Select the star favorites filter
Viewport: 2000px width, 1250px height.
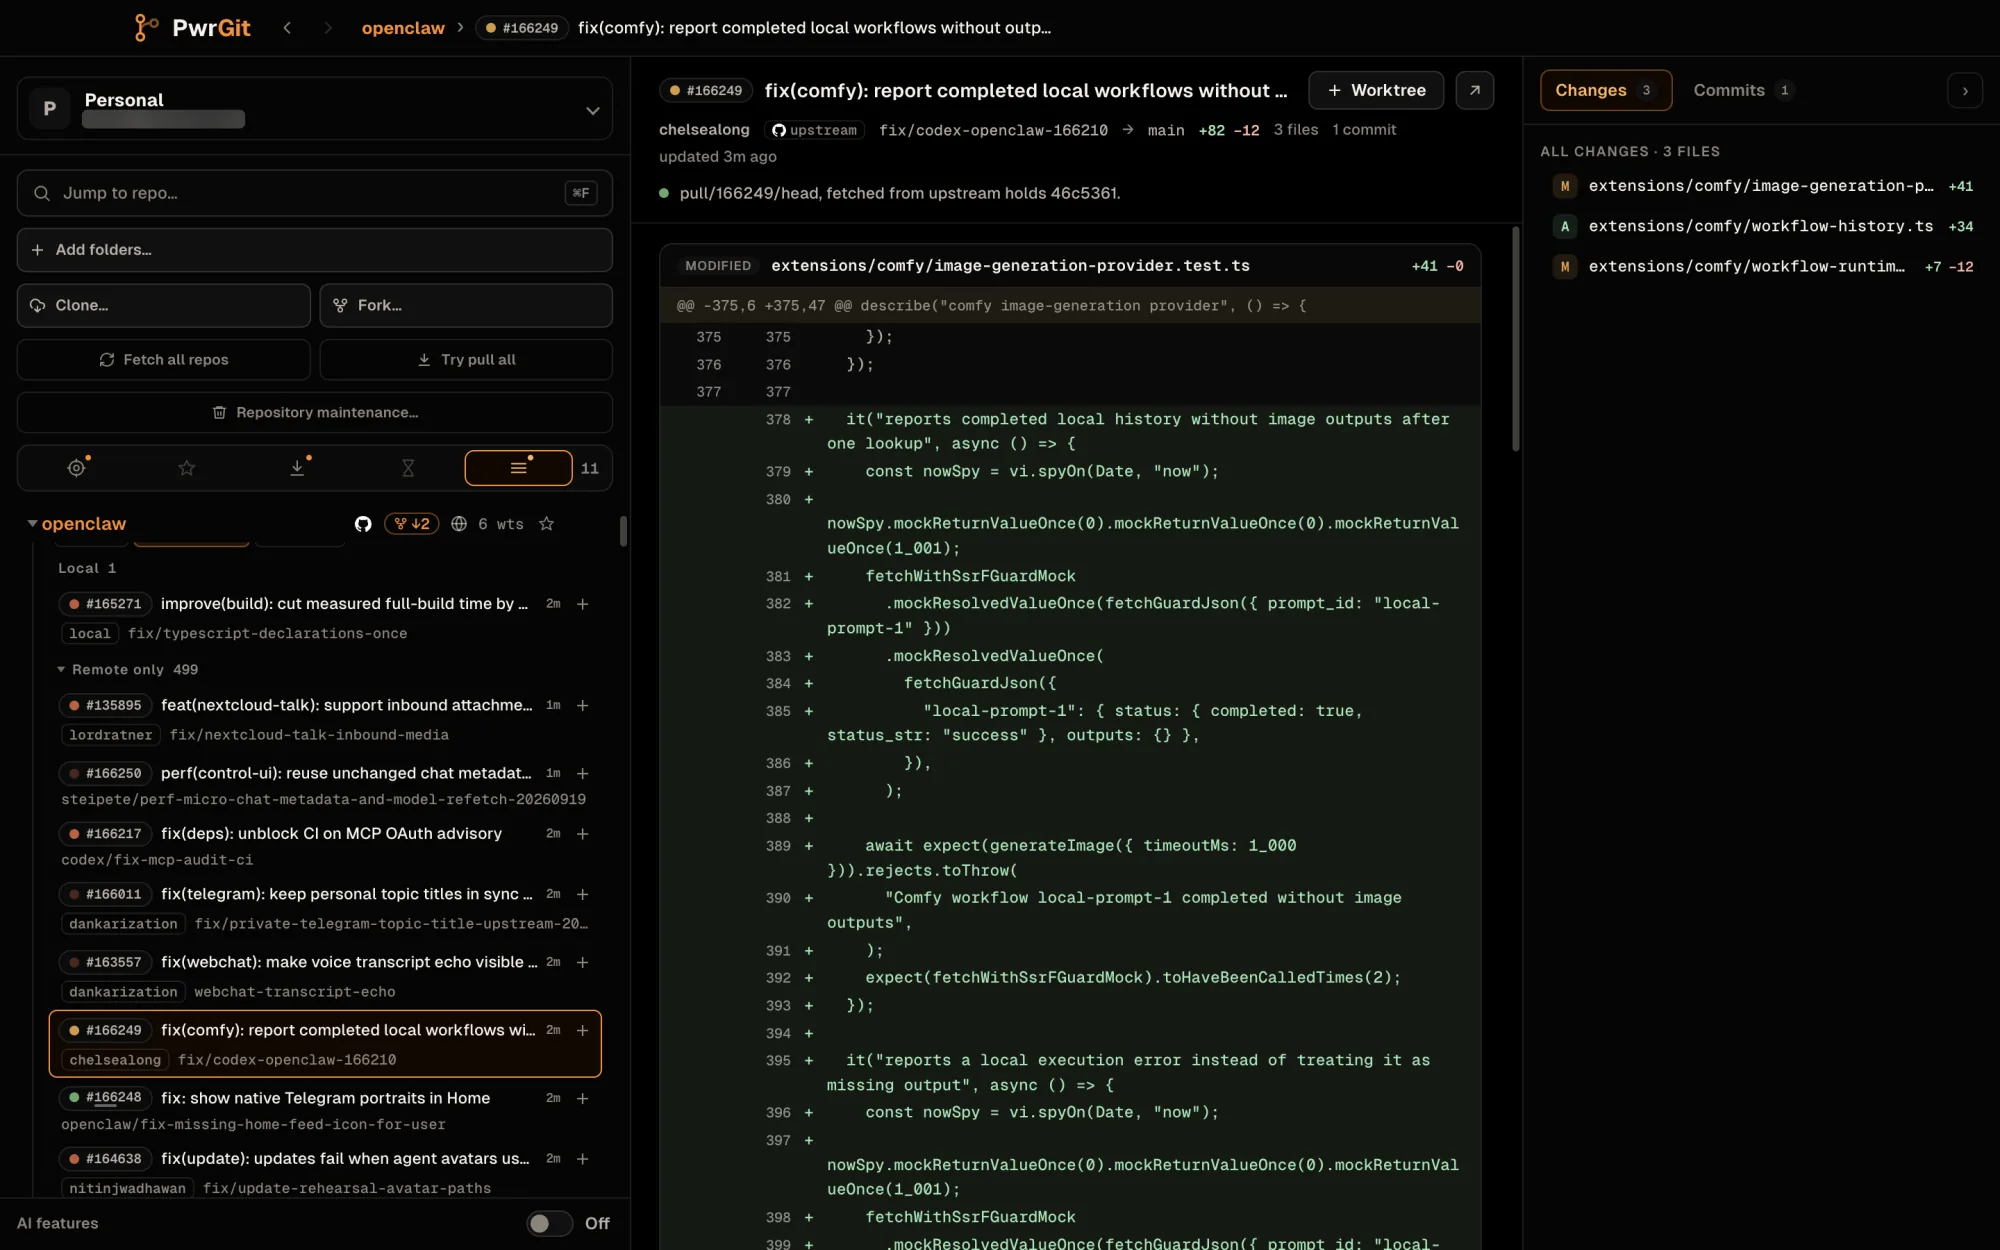(187, 467)
